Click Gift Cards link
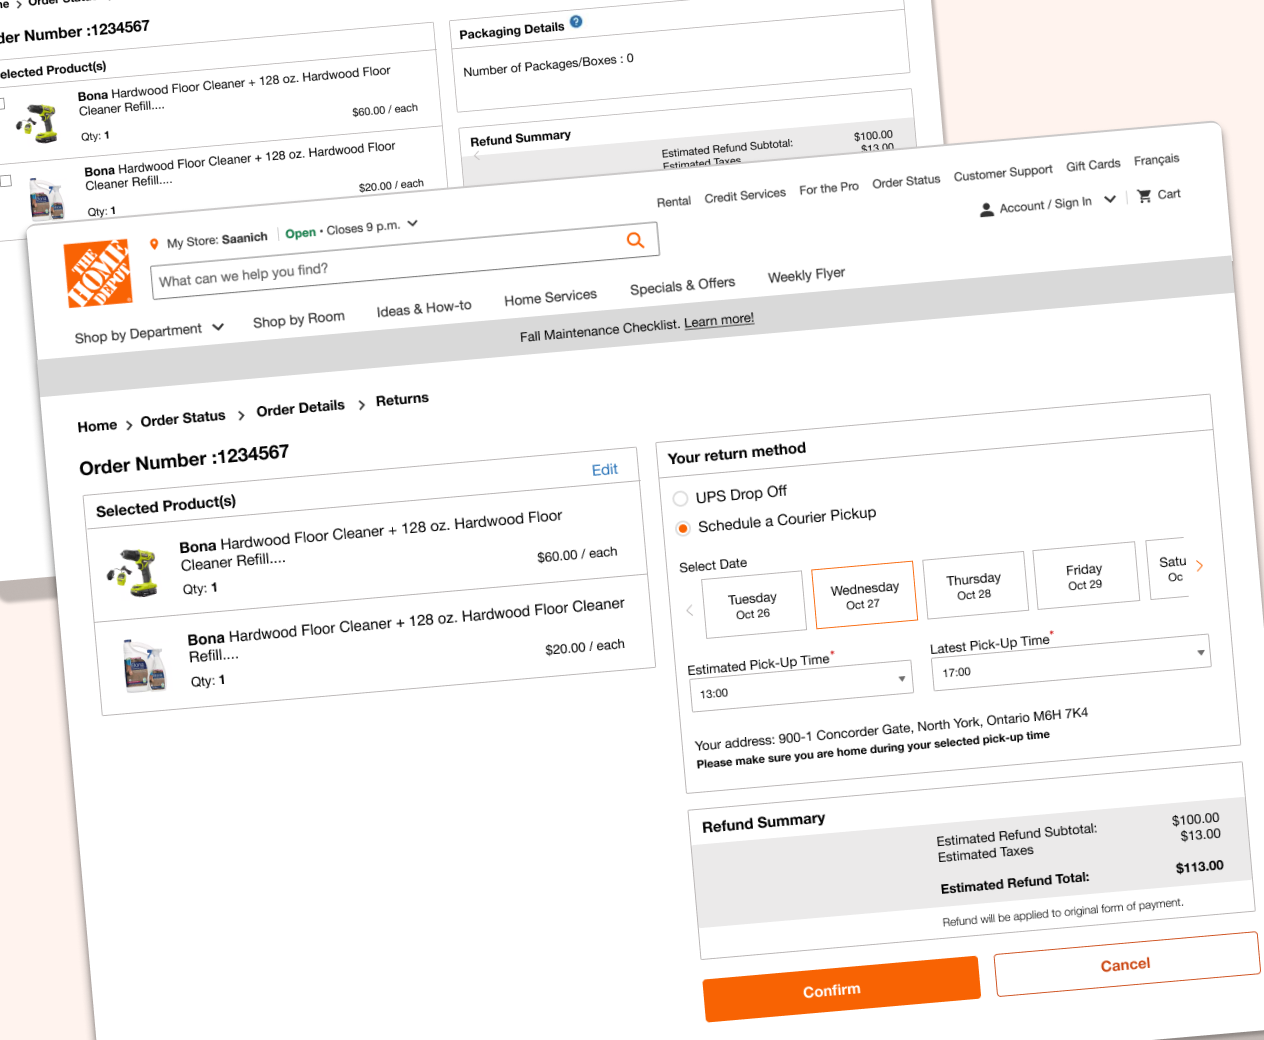Image resolution: width=1264 pixels, height=1040 pixels. click(x=1093, y=164)
